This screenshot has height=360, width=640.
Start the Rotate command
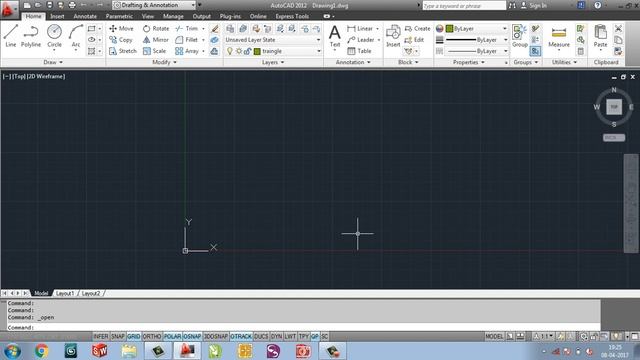pos(156,29)
